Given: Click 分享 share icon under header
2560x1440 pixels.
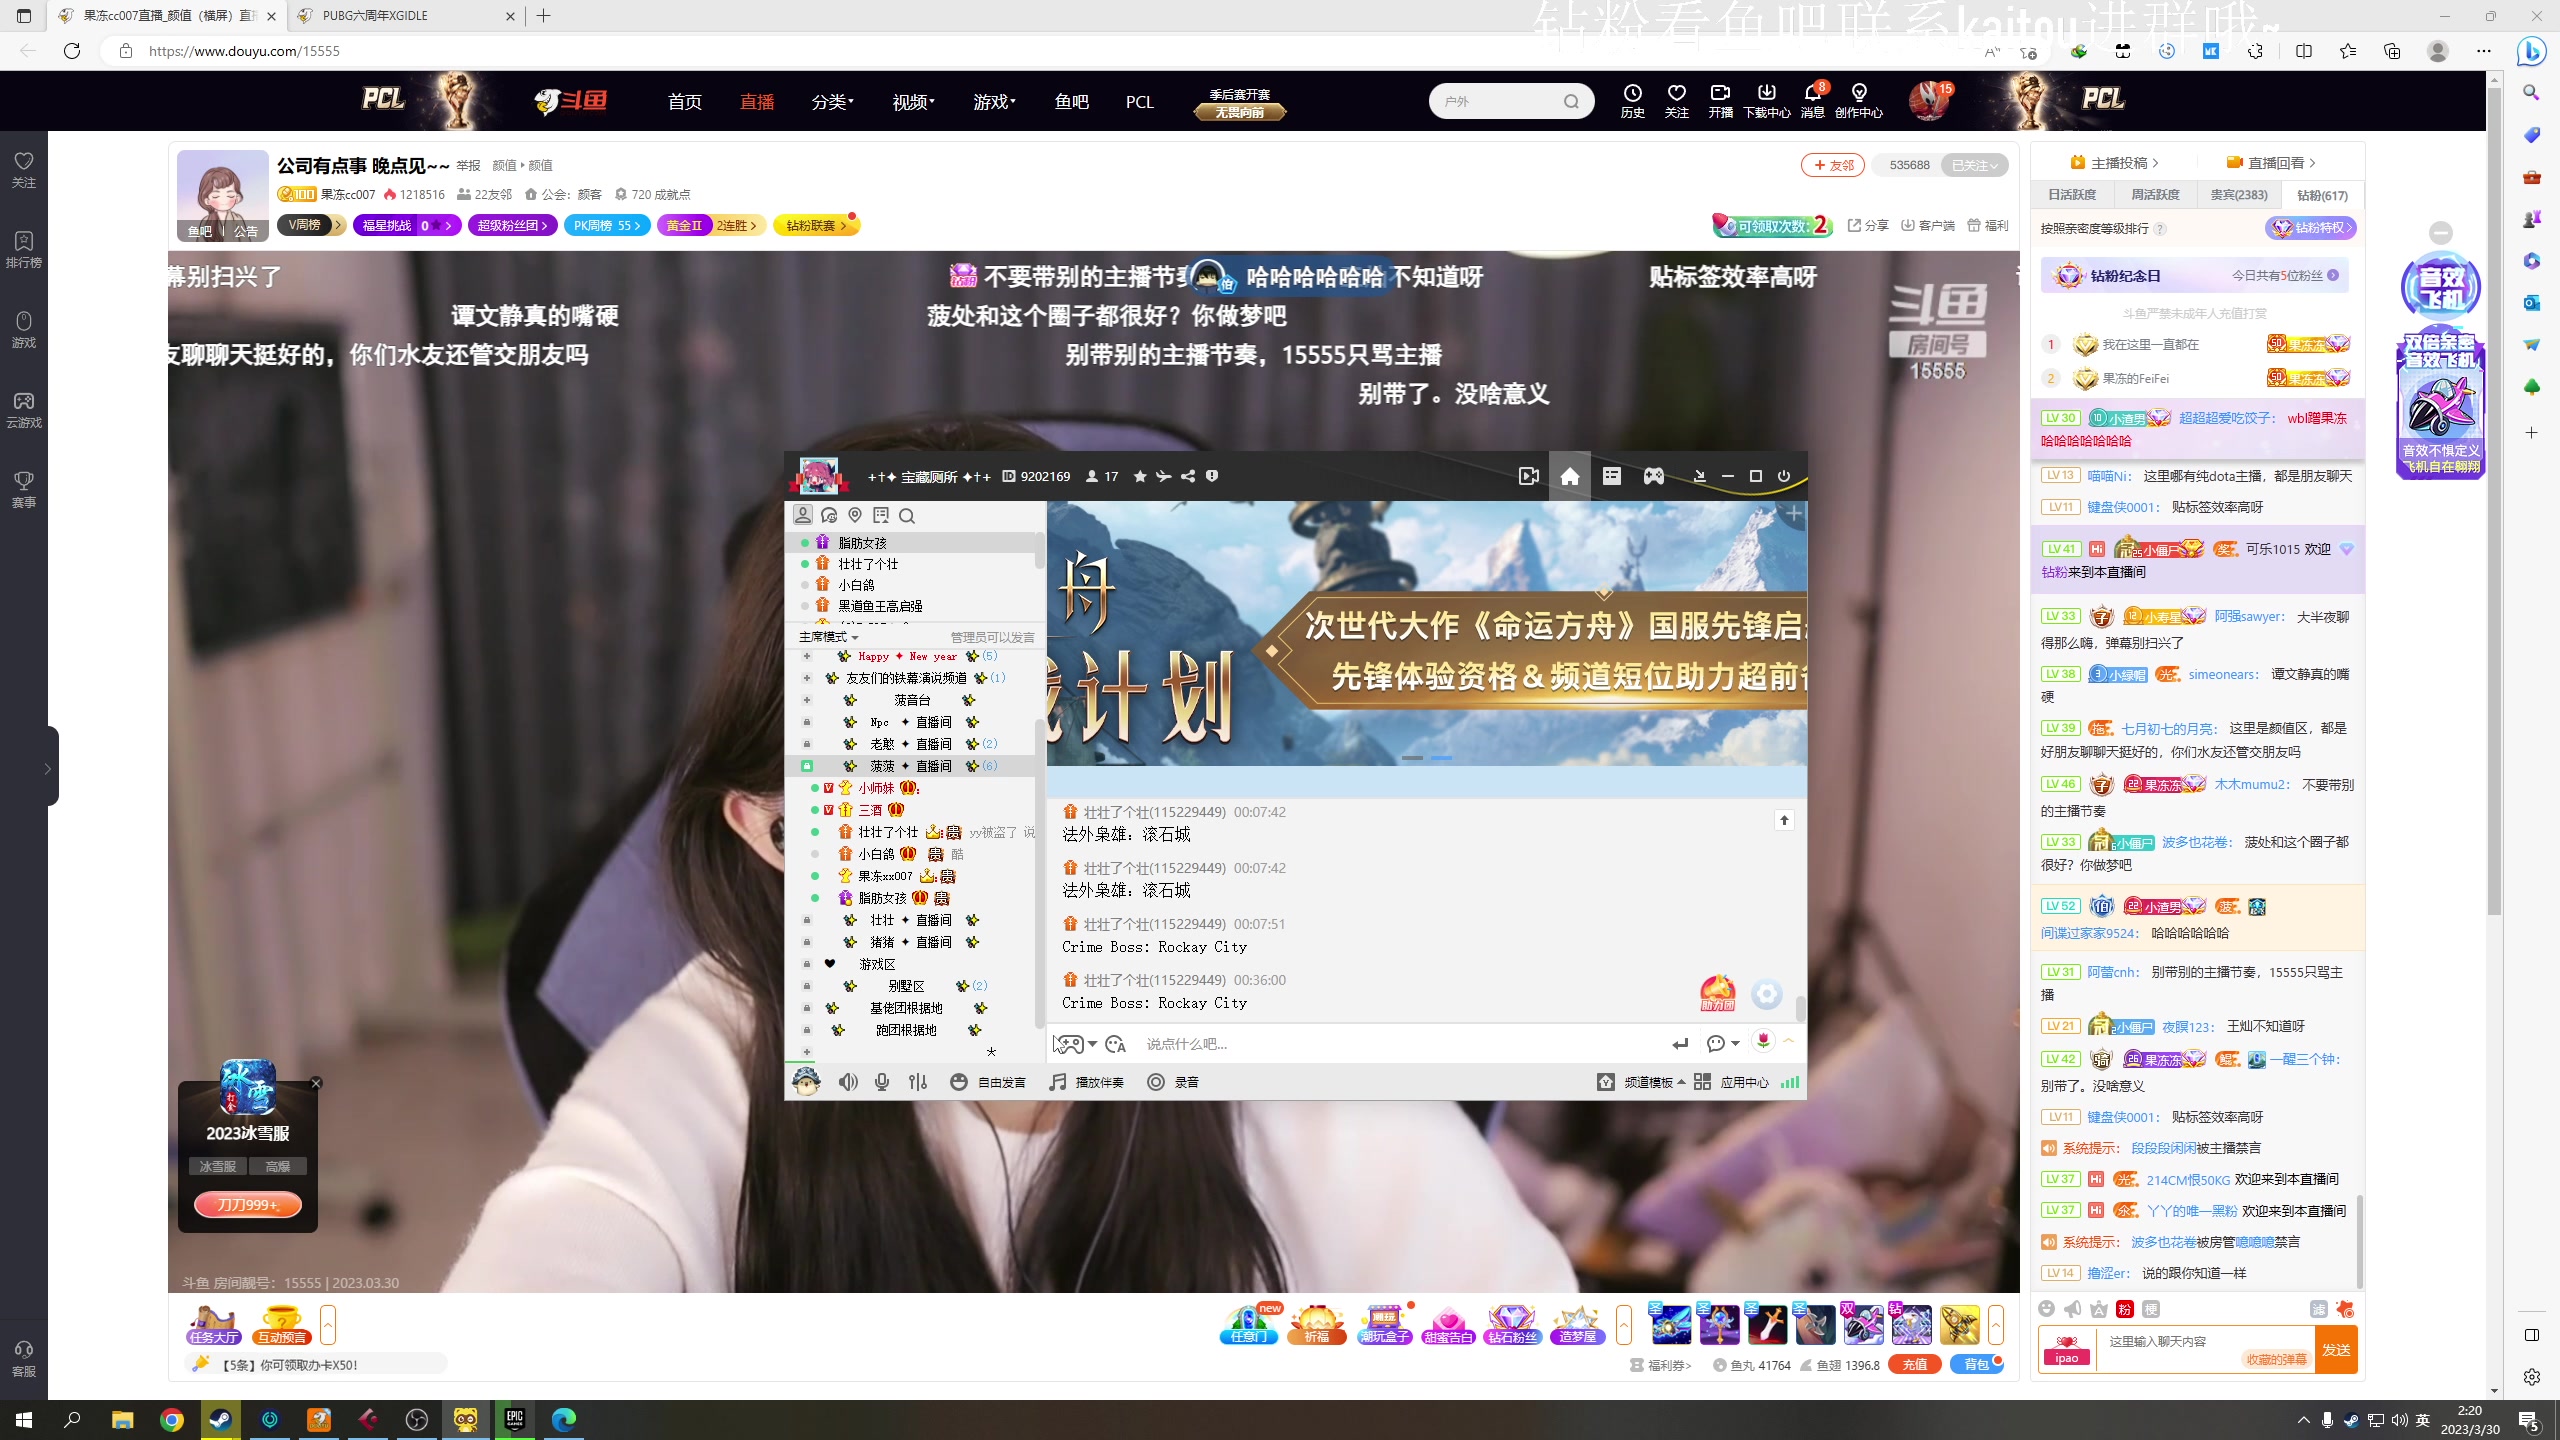Looking at the screenshot, I should pos(1868,225).
